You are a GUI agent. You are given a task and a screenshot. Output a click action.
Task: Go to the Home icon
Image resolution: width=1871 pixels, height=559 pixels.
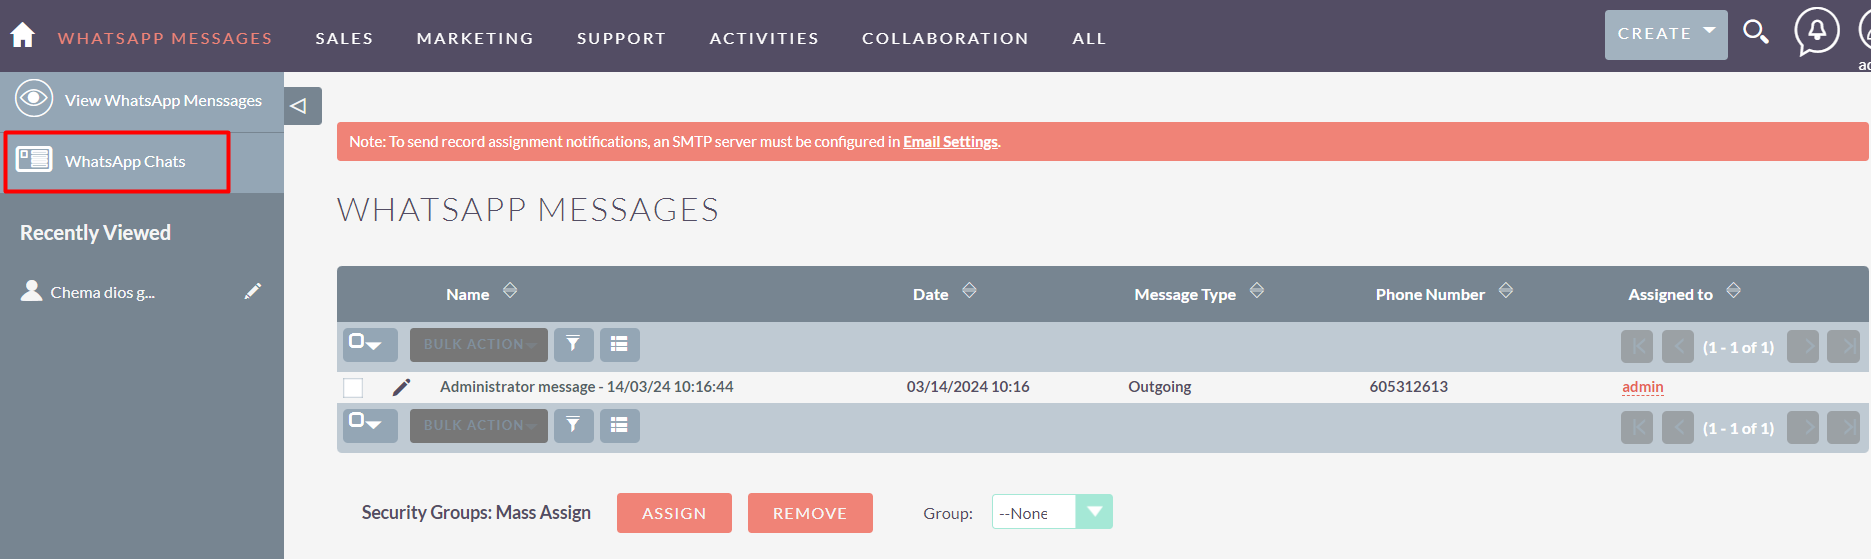coord(22,35)
